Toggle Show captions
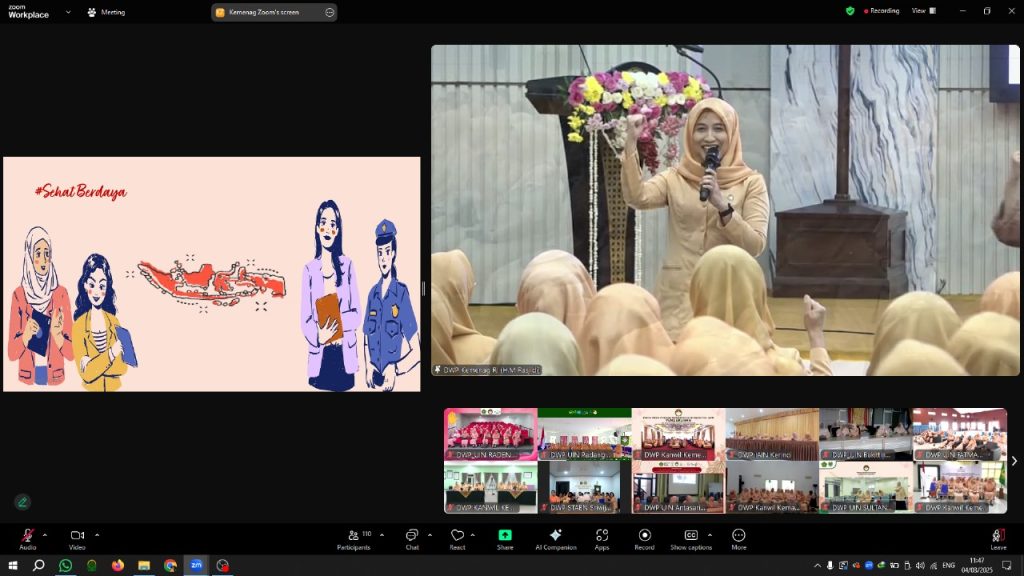 coord(691,537)
